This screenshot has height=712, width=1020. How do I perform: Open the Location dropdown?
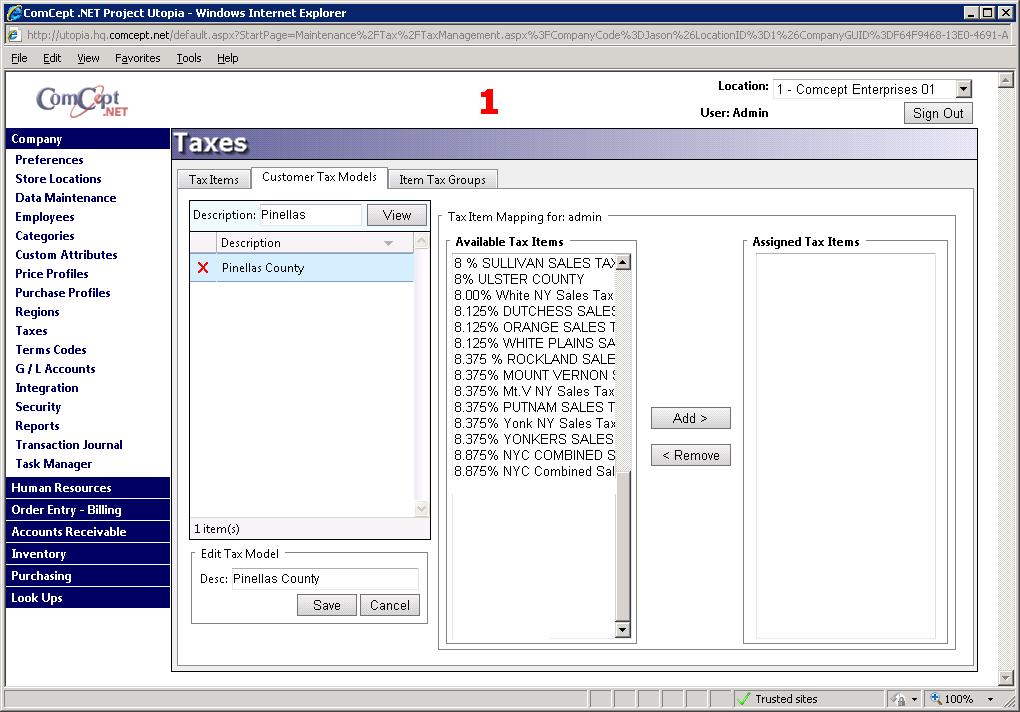pyautogui.click(x=962, y=90)
